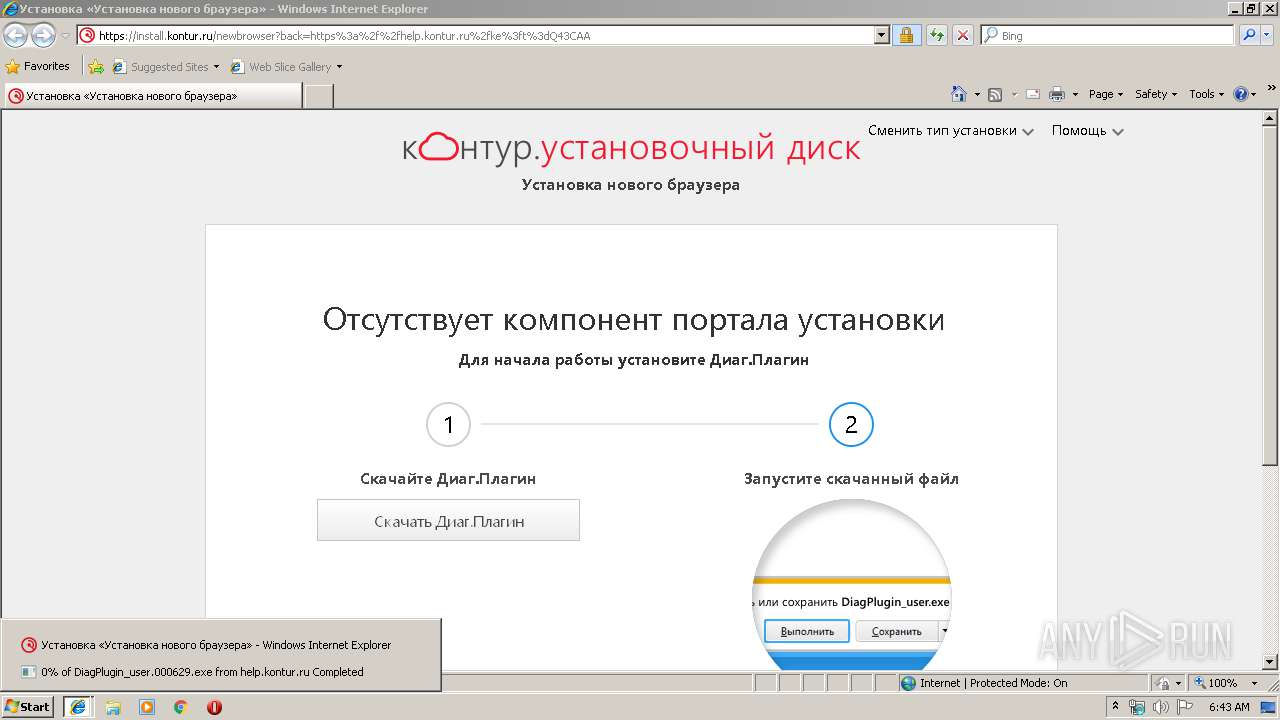Click the red Stop loading X icon
Image resolution: width=1280 pixels, height=720 pixels.
962,35
